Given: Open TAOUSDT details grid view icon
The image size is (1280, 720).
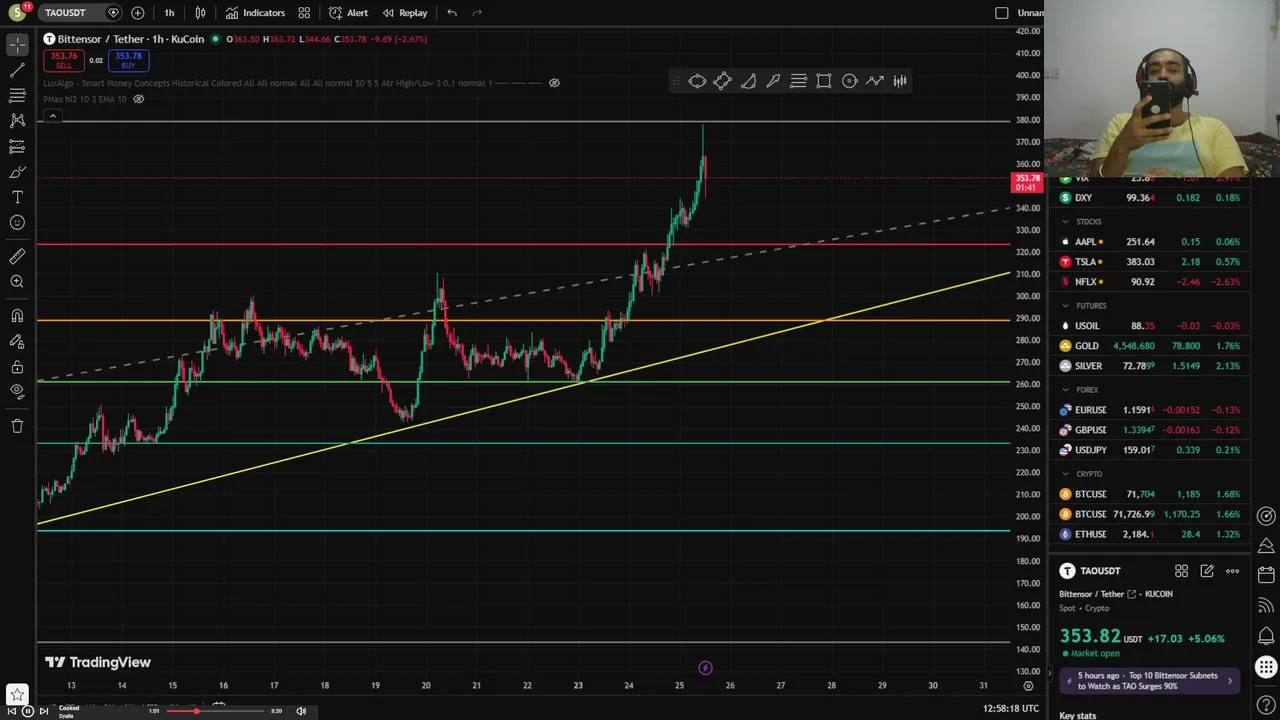Looking at the screenshot, I should [1181, 571].
